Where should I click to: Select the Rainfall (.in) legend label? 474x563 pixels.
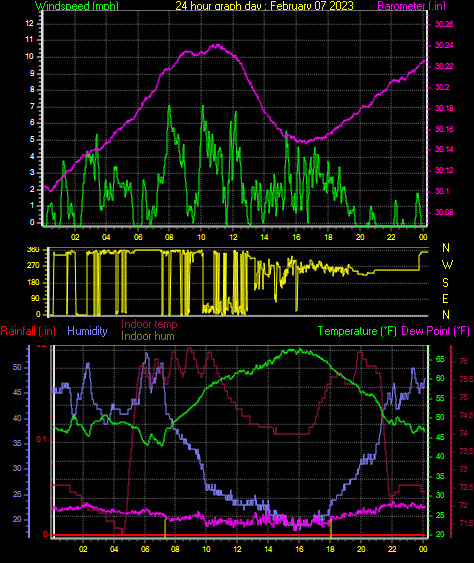tap(28, 331)
